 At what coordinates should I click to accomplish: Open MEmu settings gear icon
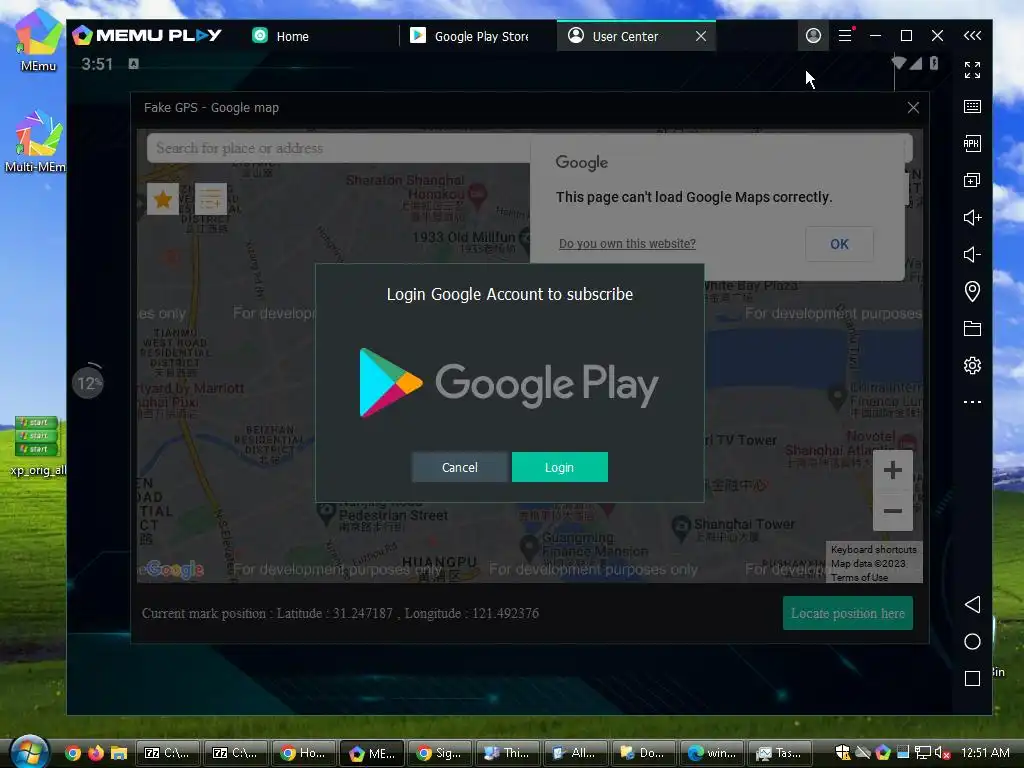pos(972,365)
